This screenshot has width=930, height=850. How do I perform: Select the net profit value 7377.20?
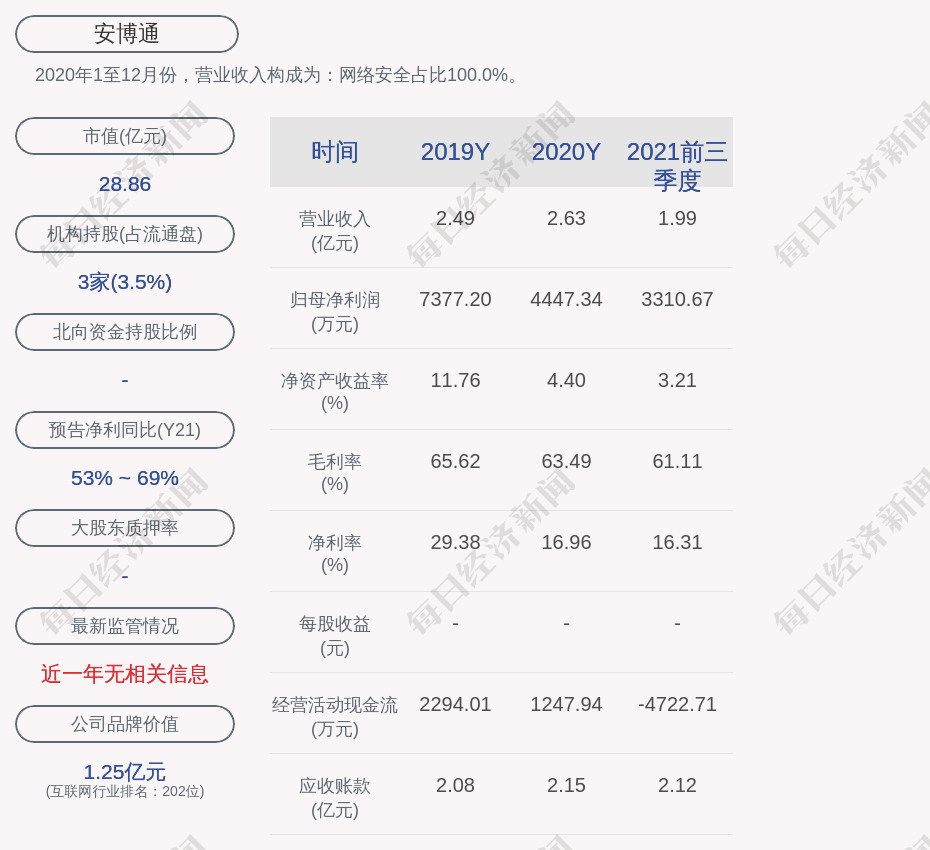coord(455,299)
